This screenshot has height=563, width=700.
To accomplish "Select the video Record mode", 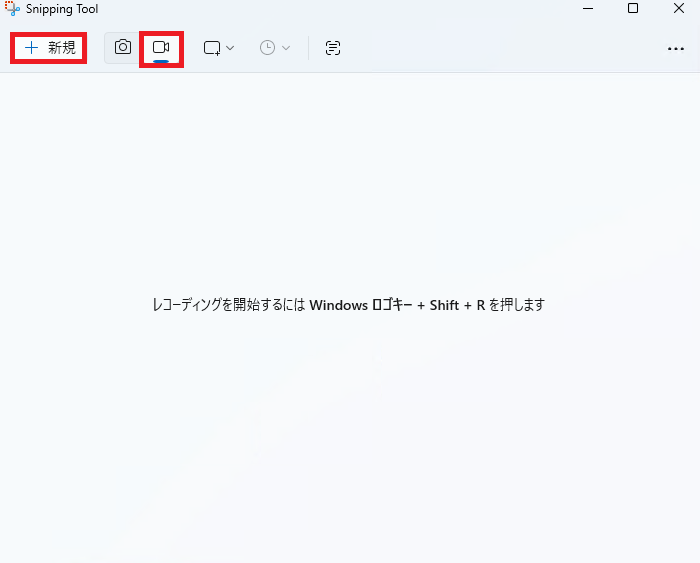I will (x=160, y=47).
